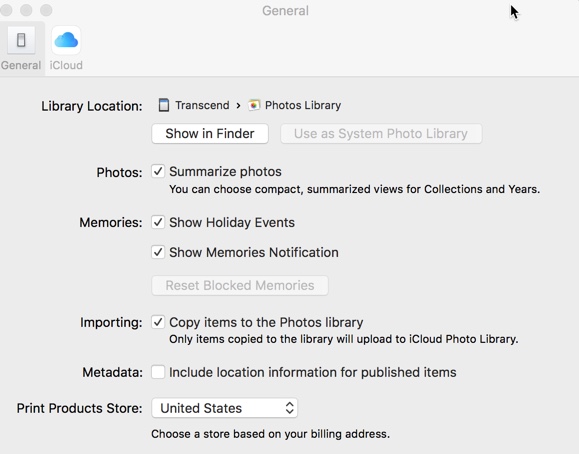Screen dimensions: 579x454
Task: Click the Photos Library path name
Action: (x=303, y=105)
